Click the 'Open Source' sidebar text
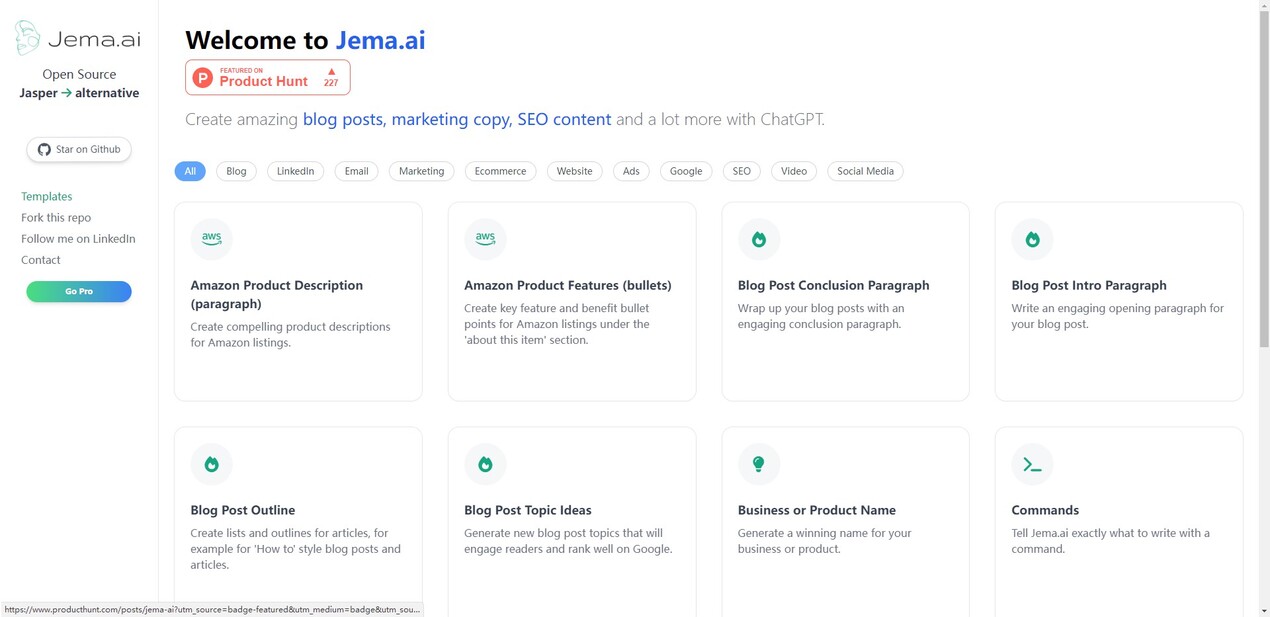Viewport: 1270px width, 617px height. pyautogui.click(x=79, y=74)
